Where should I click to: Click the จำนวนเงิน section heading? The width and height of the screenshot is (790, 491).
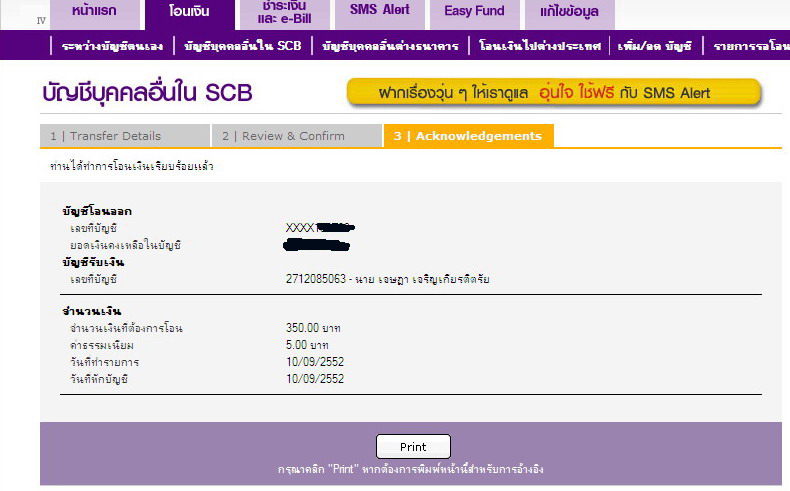point(92,311)
